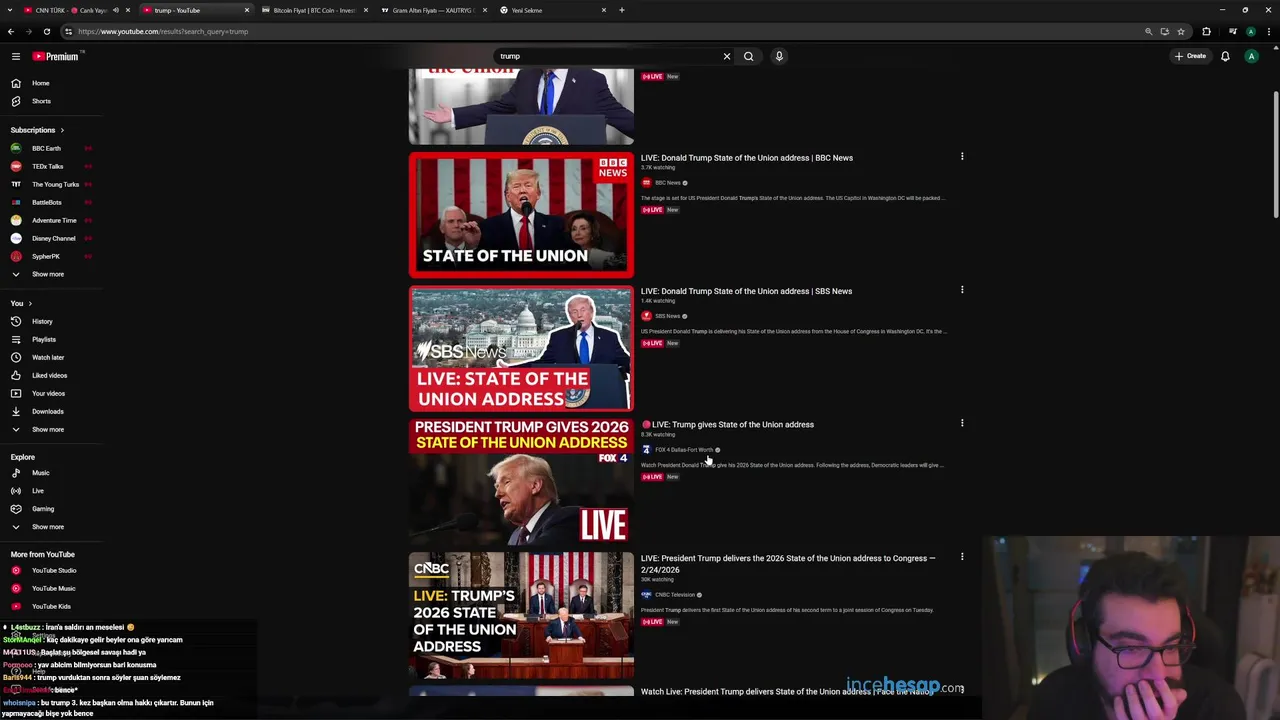Bookmark this page with the star
Image resolution: width=1280 pixels, height=720 pixels.
[1181, 31]
